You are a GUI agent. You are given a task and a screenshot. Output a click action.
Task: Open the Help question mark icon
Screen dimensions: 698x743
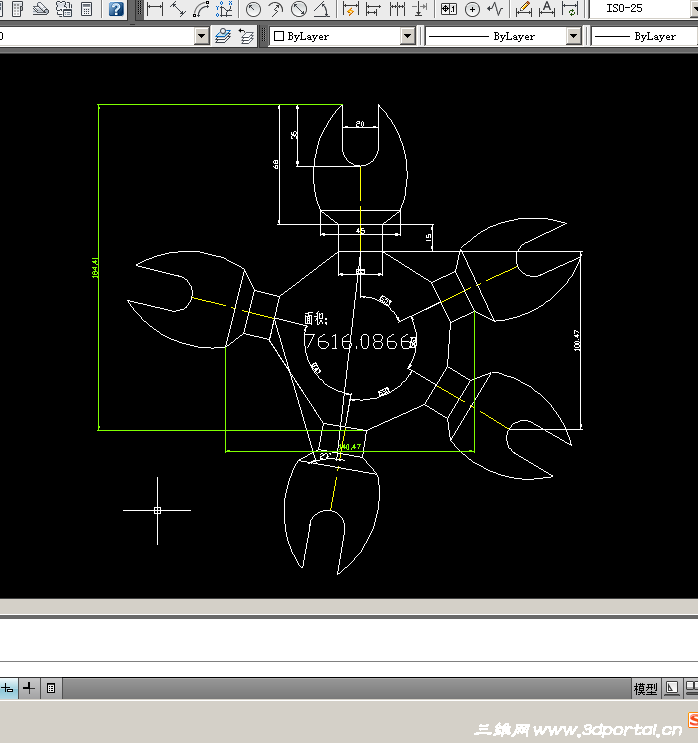coord(116,9)
